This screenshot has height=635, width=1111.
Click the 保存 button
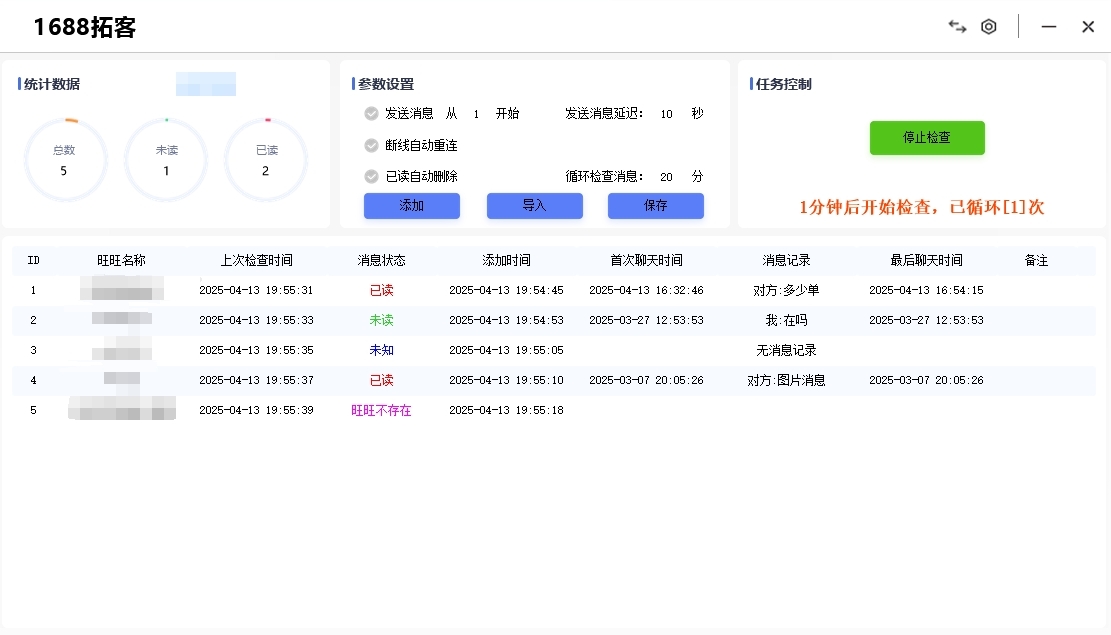pyautogui.click(x=655, y=206)
